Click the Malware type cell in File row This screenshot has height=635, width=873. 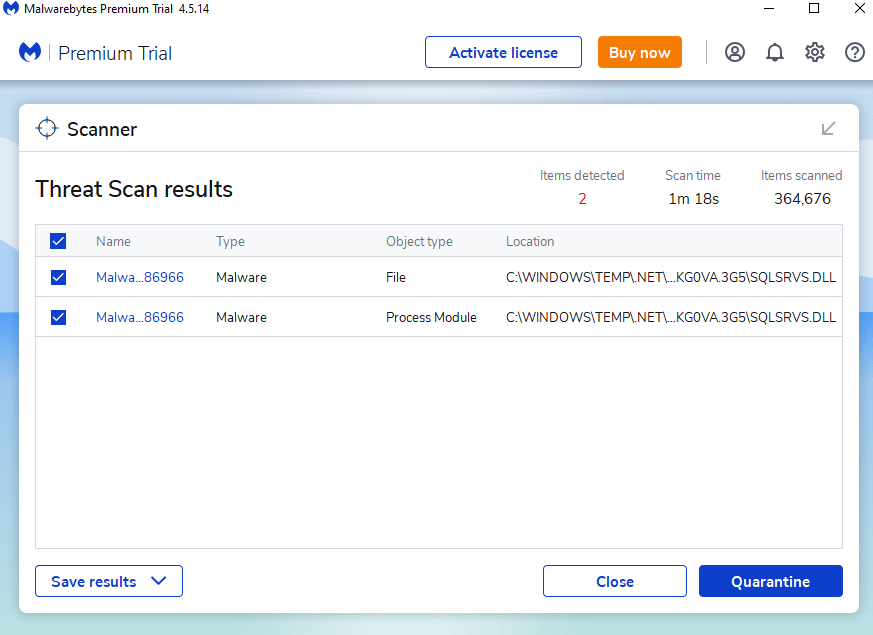(242, 277)
